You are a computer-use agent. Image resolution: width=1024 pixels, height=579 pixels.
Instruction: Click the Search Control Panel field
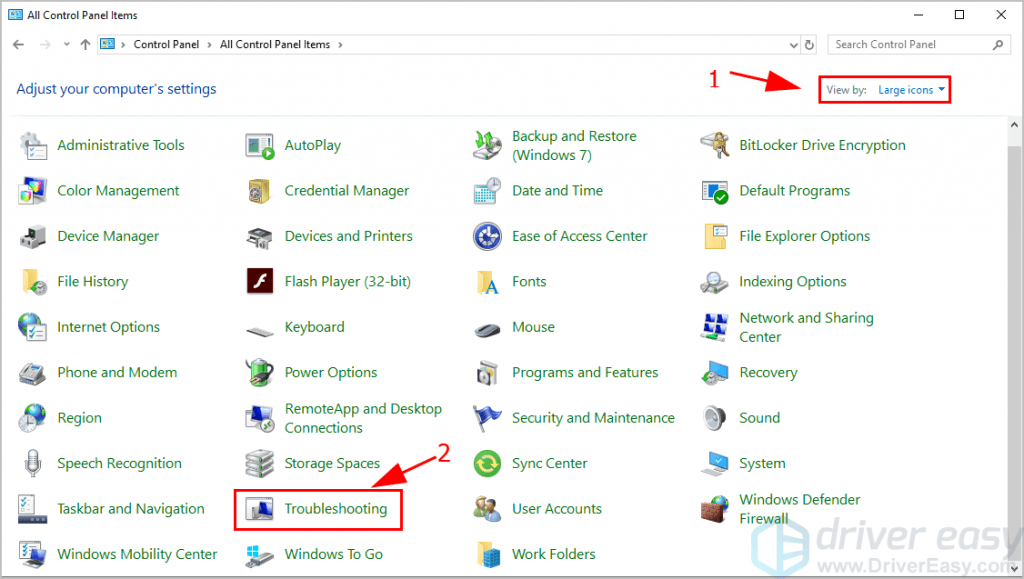(910, 45)
